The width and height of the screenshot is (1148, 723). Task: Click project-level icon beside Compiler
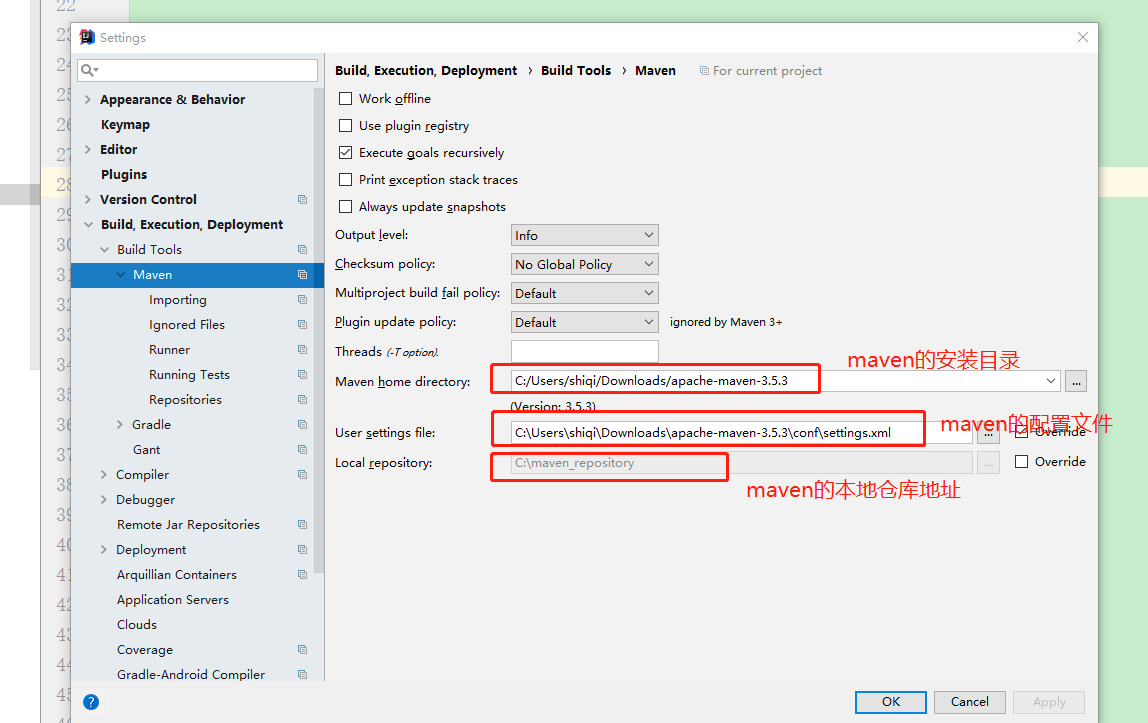pyautogui.click(x=302, y=474)
